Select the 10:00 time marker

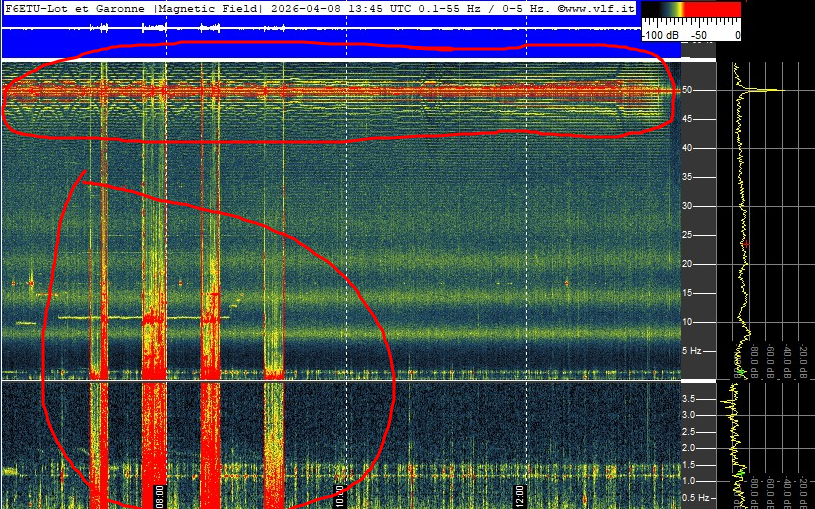(340, 494)
